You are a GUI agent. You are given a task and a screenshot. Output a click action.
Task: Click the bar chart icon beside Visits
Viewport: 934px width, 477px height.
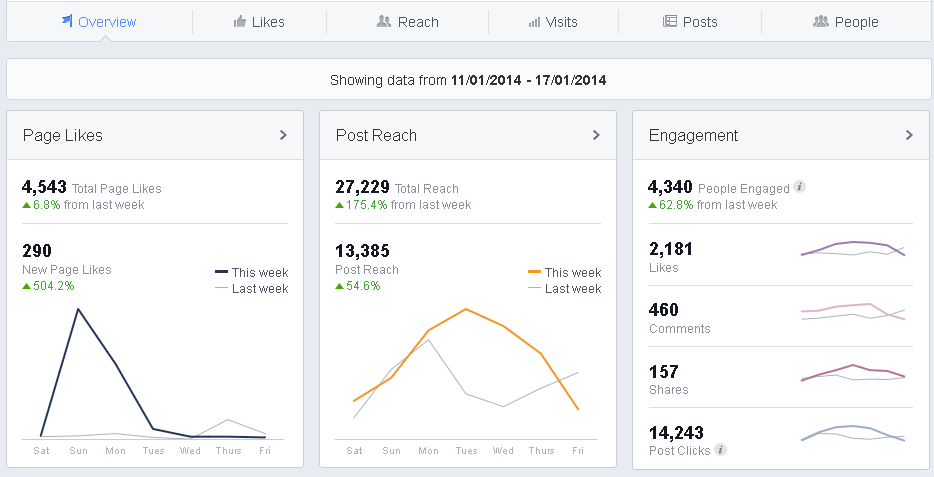534,22
